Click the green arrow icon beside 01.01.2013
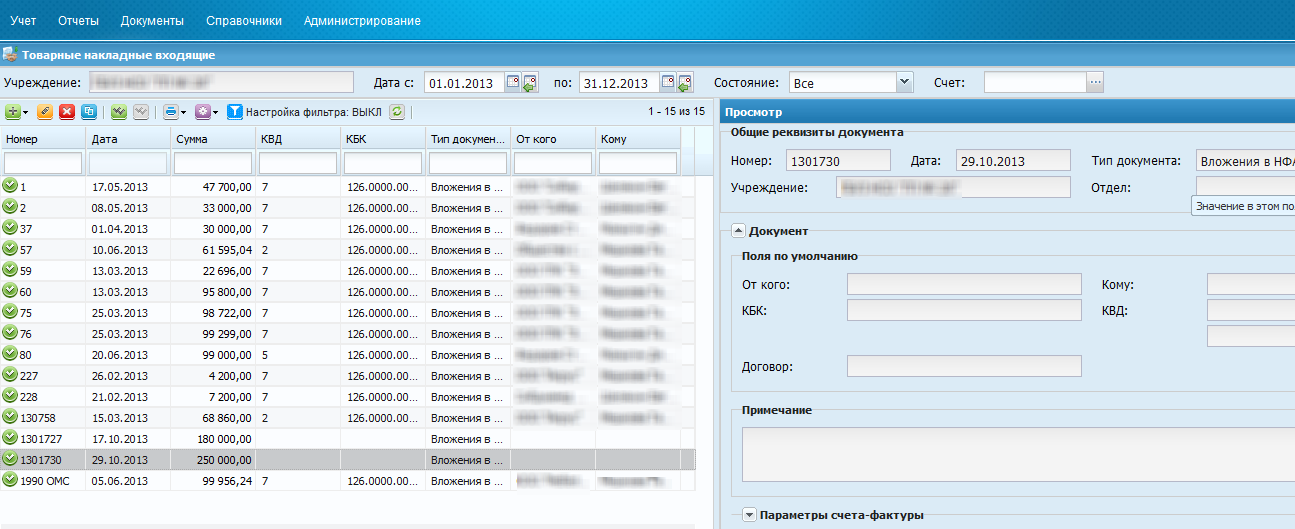 pos(530,83)
